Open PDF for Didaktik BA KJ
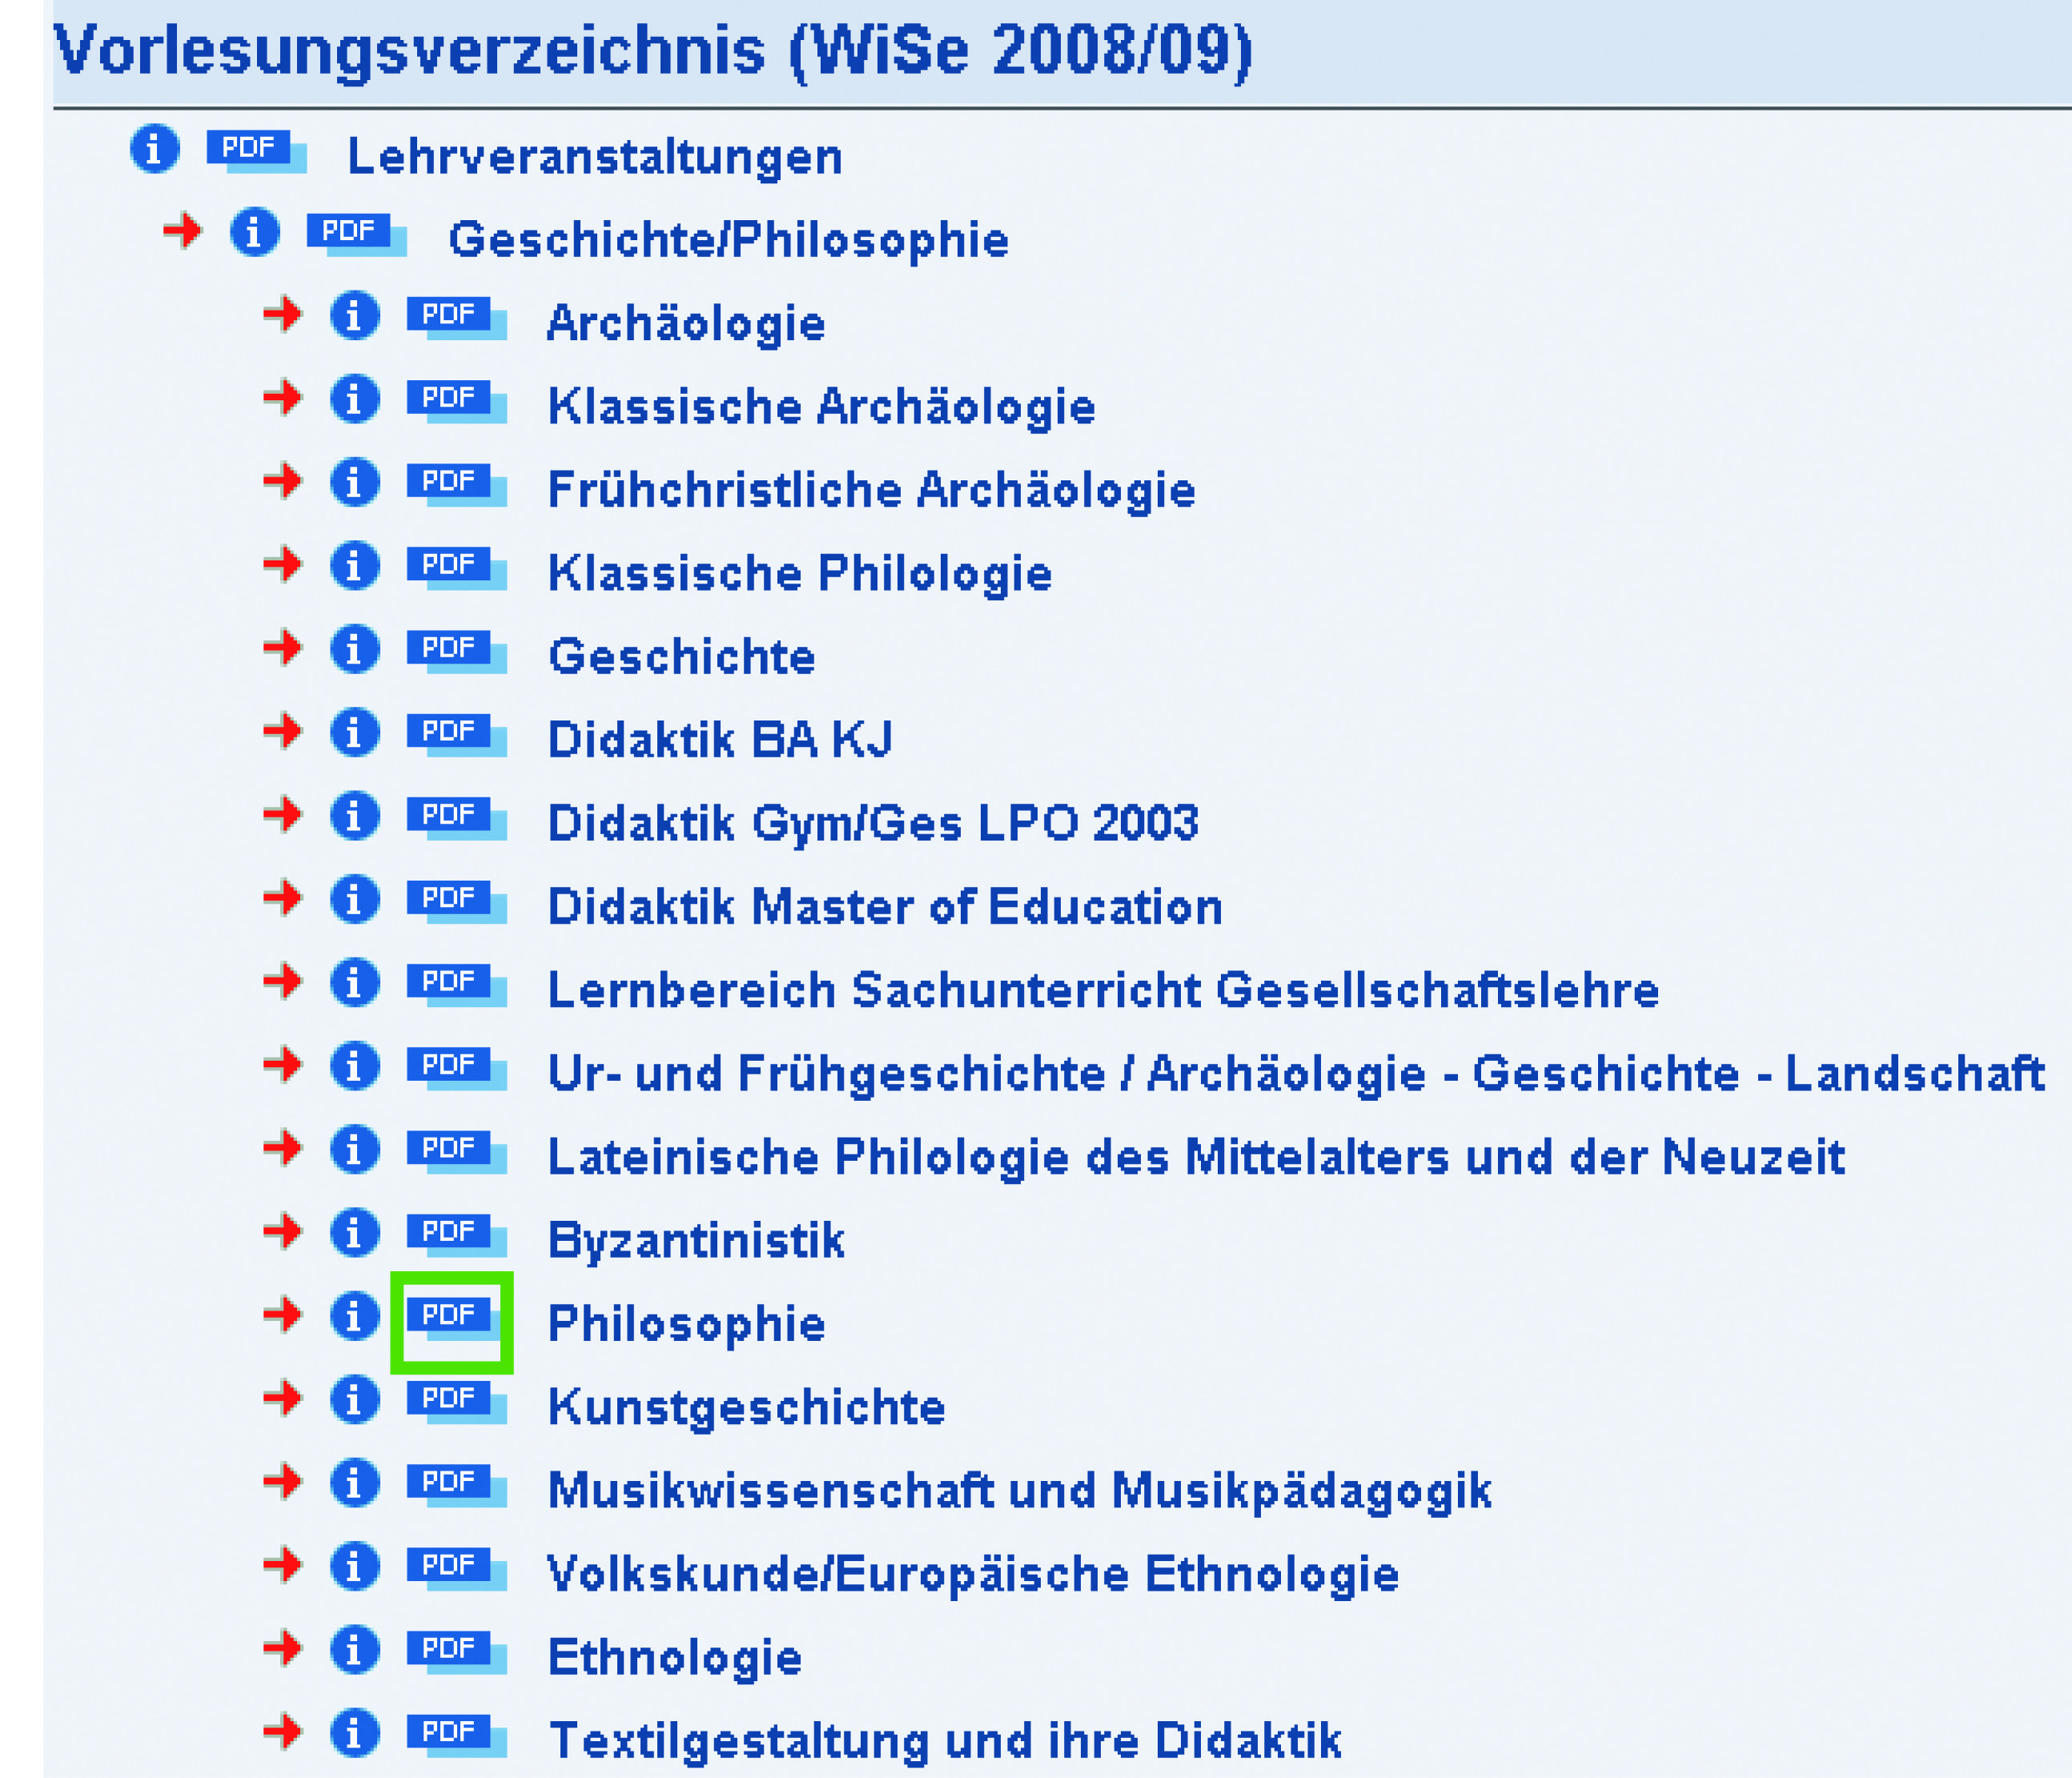The width and height of the screenshot is (2072, 1778). click(x=455, y=735)
